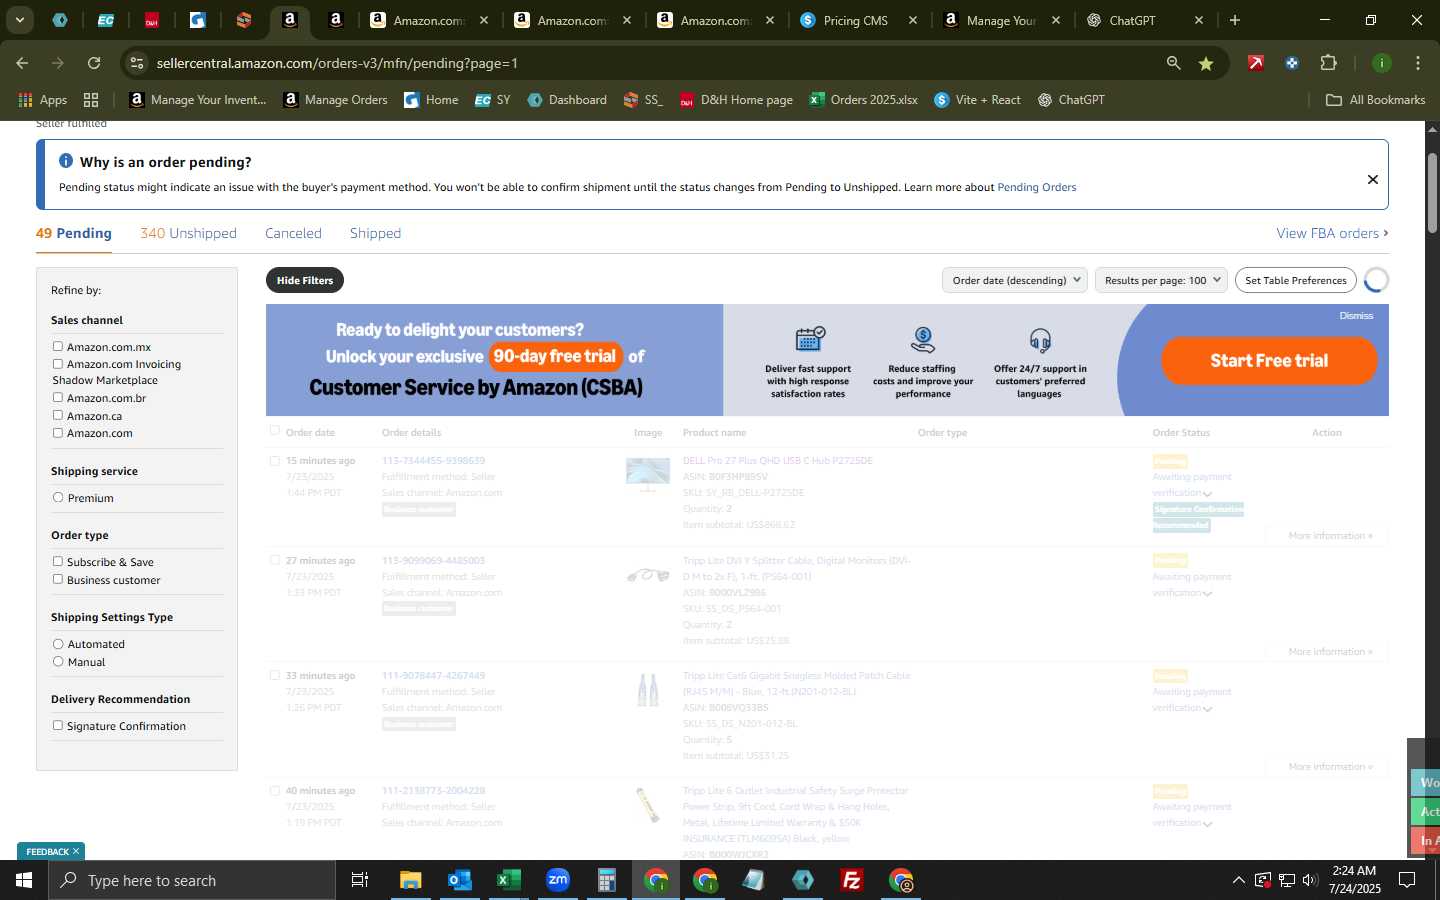Open the All Bookmarks folder
This screenshot has width=1440, height=900.
tap(1375, 100)
